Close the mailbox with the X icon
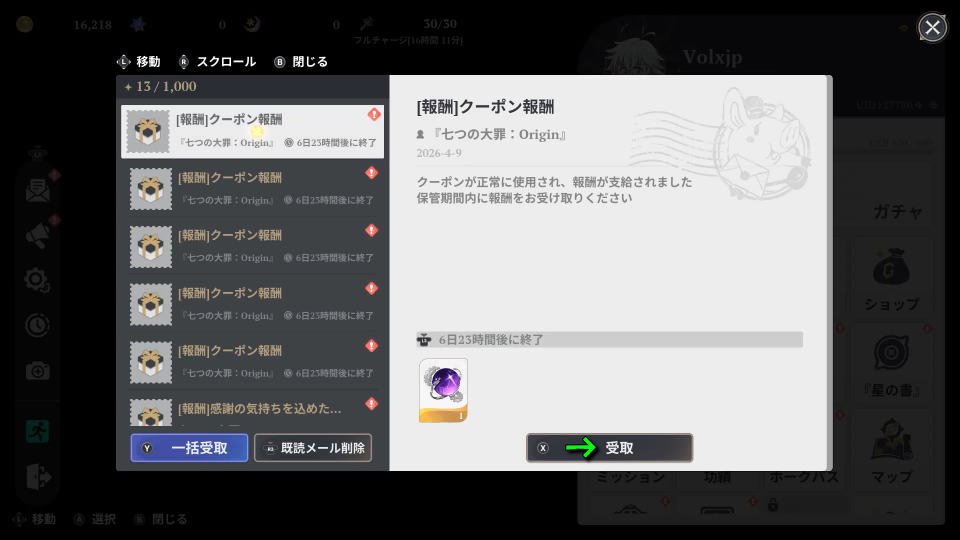This screenshot has height=540, width=960. coord(932,27)
